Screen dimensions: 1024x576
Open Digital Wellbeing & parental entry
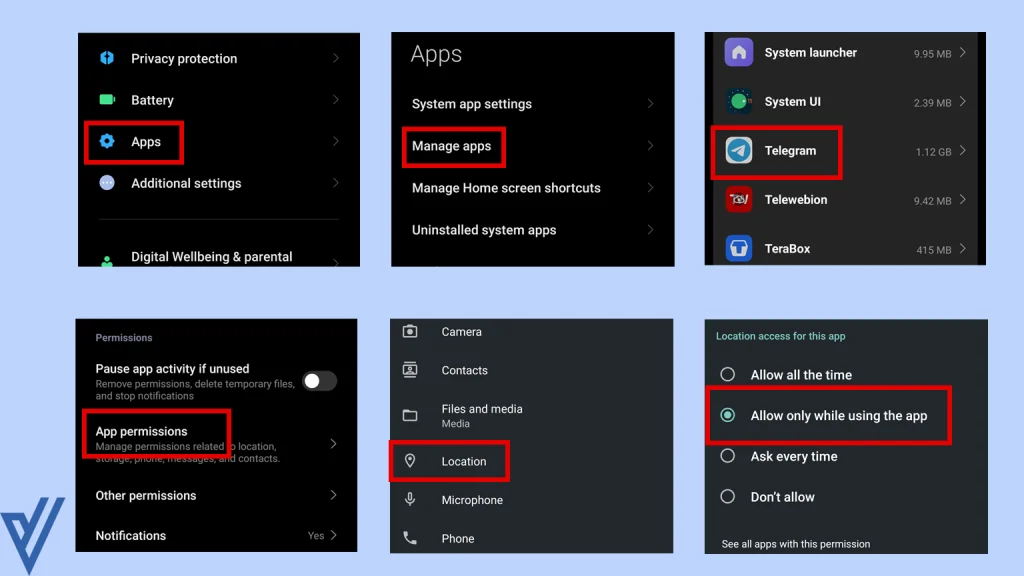219,257
